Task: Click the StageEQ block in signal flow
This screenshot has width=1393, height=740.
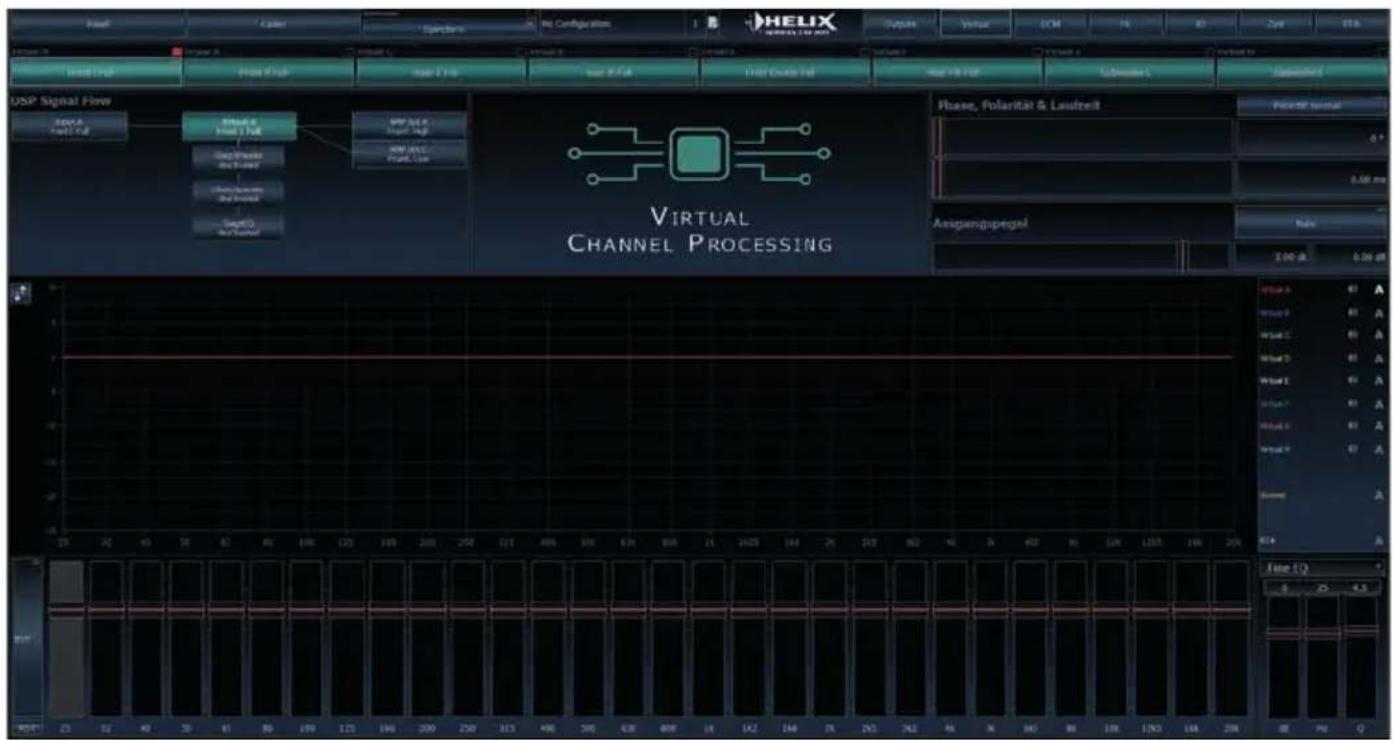Action: point(238,226)
